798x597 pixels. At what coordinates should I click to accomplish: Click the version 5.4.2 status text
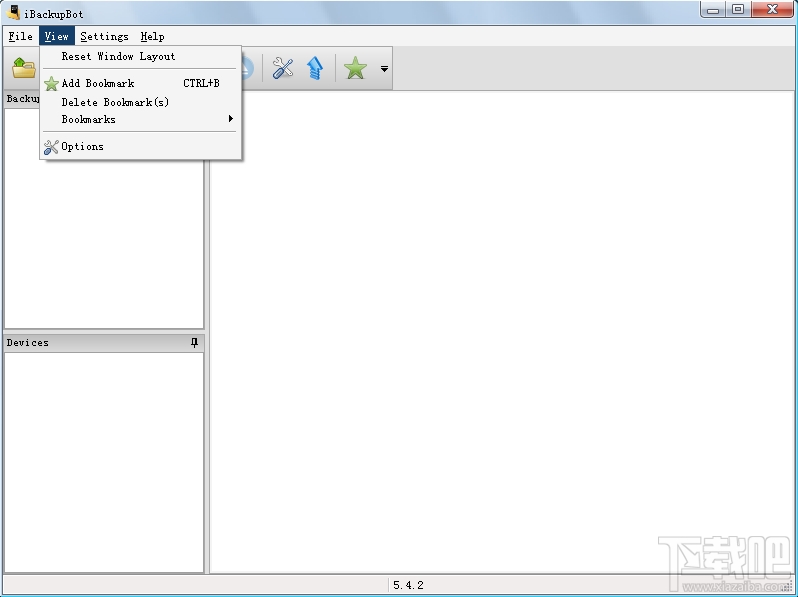[408, 585]
